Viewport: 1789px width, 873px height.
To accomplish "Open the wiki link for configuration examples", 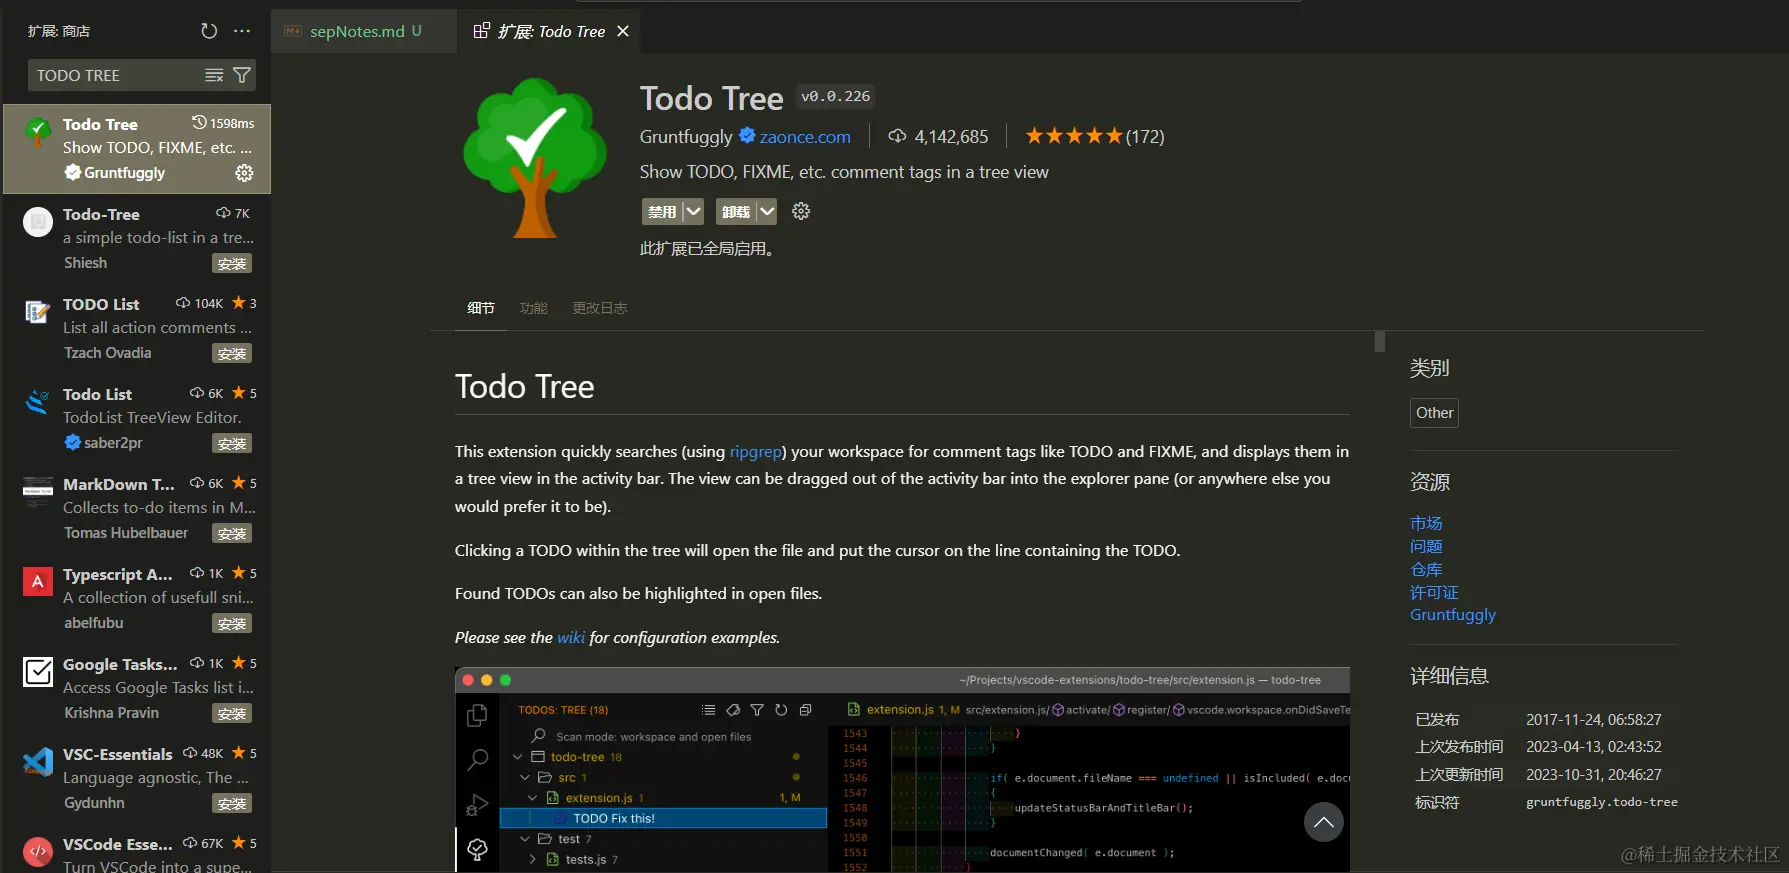I will (x=571, y=638).
